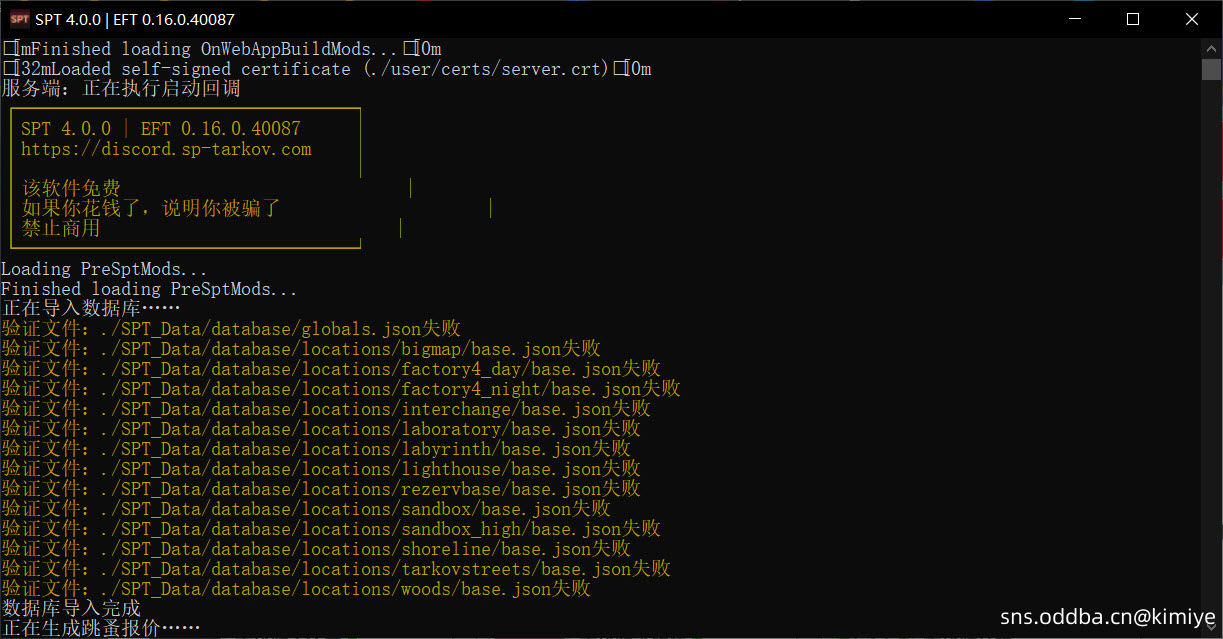1223x639 pixels.
Task: Open the discord.sp-tarkov.com URL
Action: [x=166, y=150]
